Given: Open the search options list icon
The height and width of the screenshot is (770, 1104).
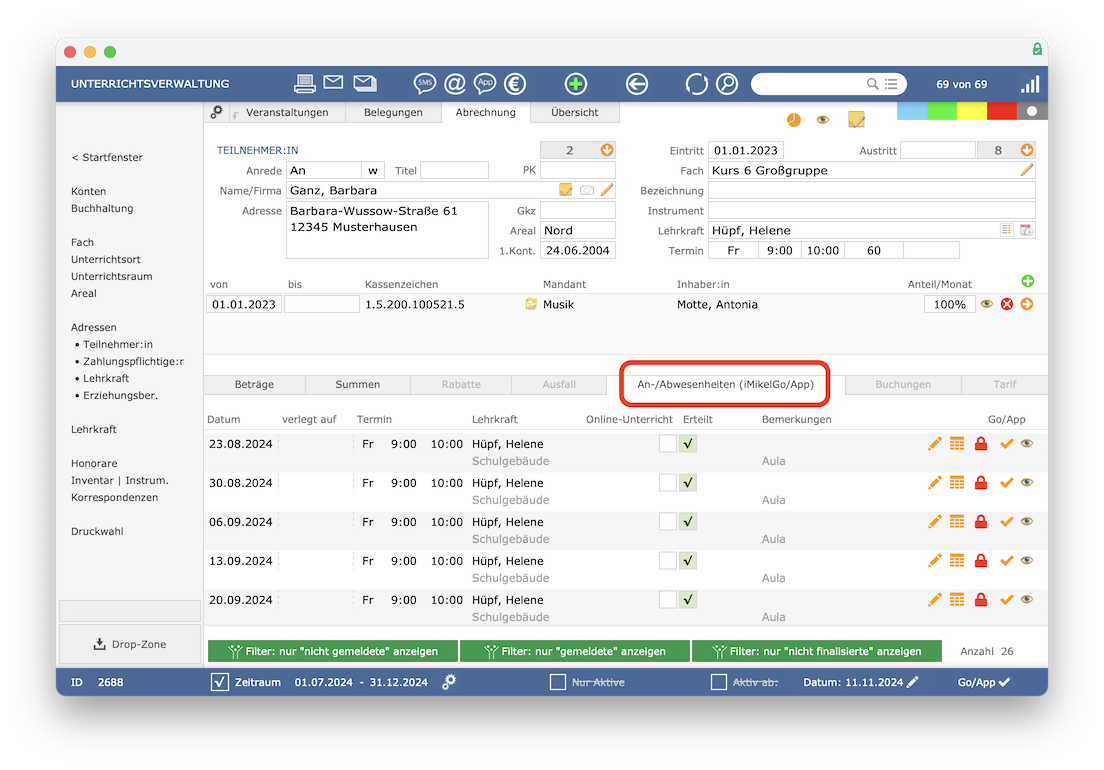Looking at the screenshot, I should (891, 84).
